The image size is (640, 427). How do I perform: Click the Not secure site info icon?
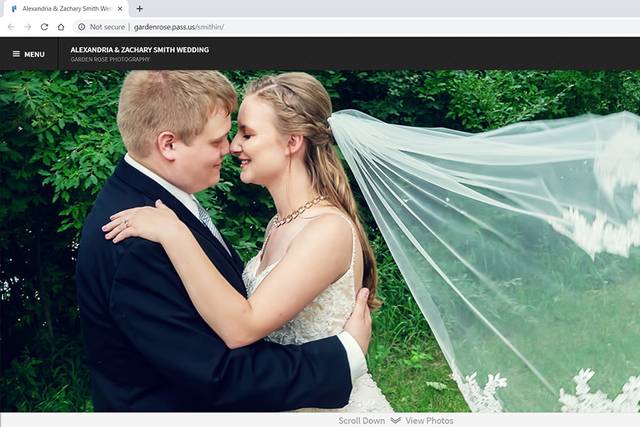point(82,27)
